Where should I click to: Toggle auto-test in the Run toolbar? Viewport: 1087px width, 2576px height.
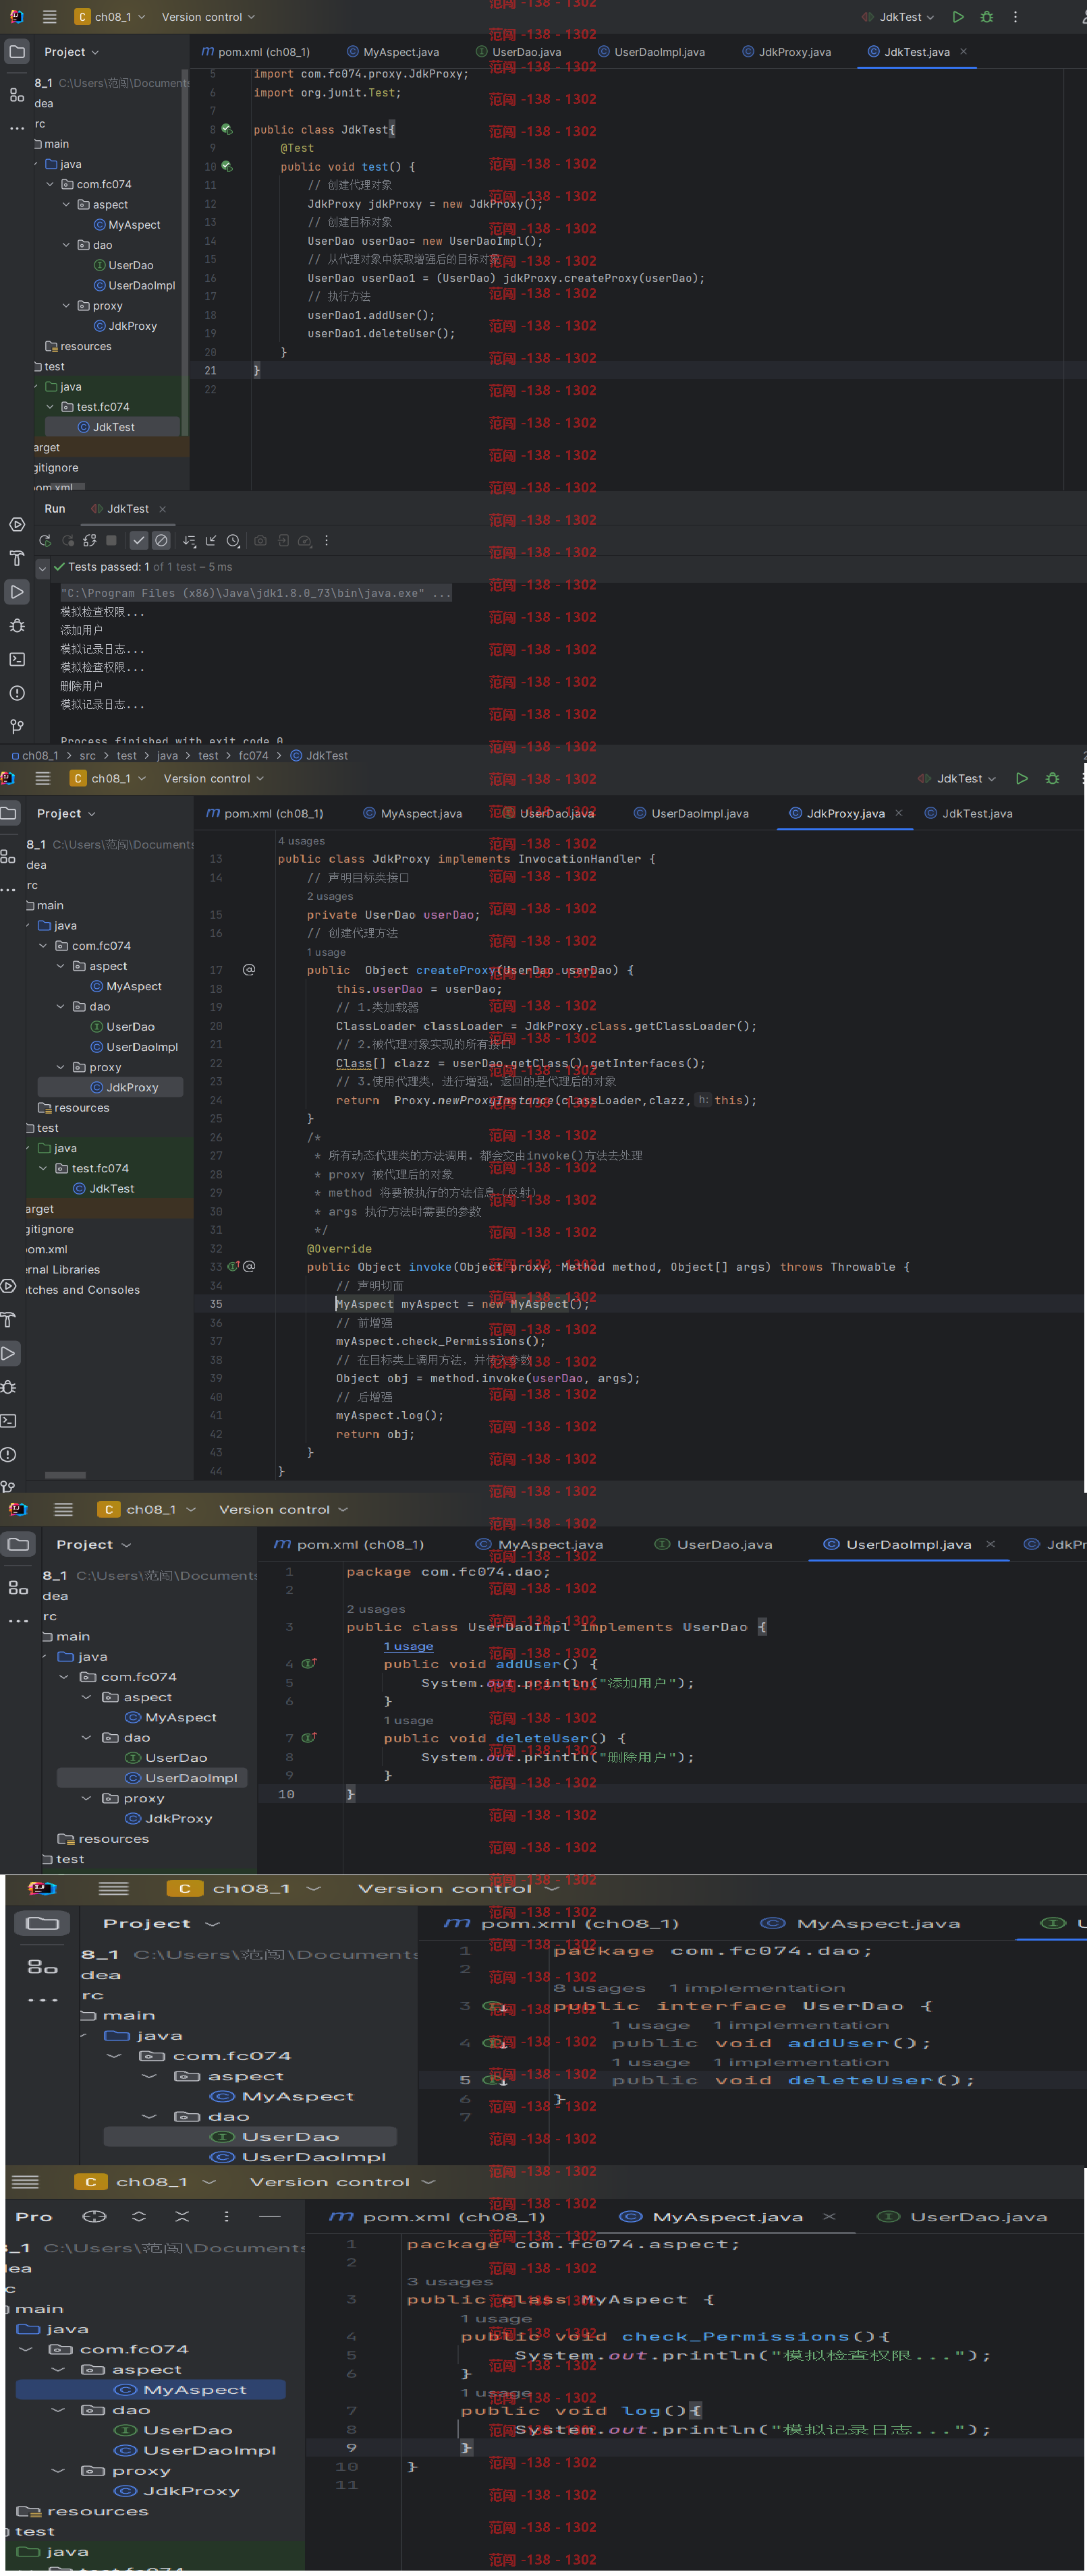tap(90, 541)
